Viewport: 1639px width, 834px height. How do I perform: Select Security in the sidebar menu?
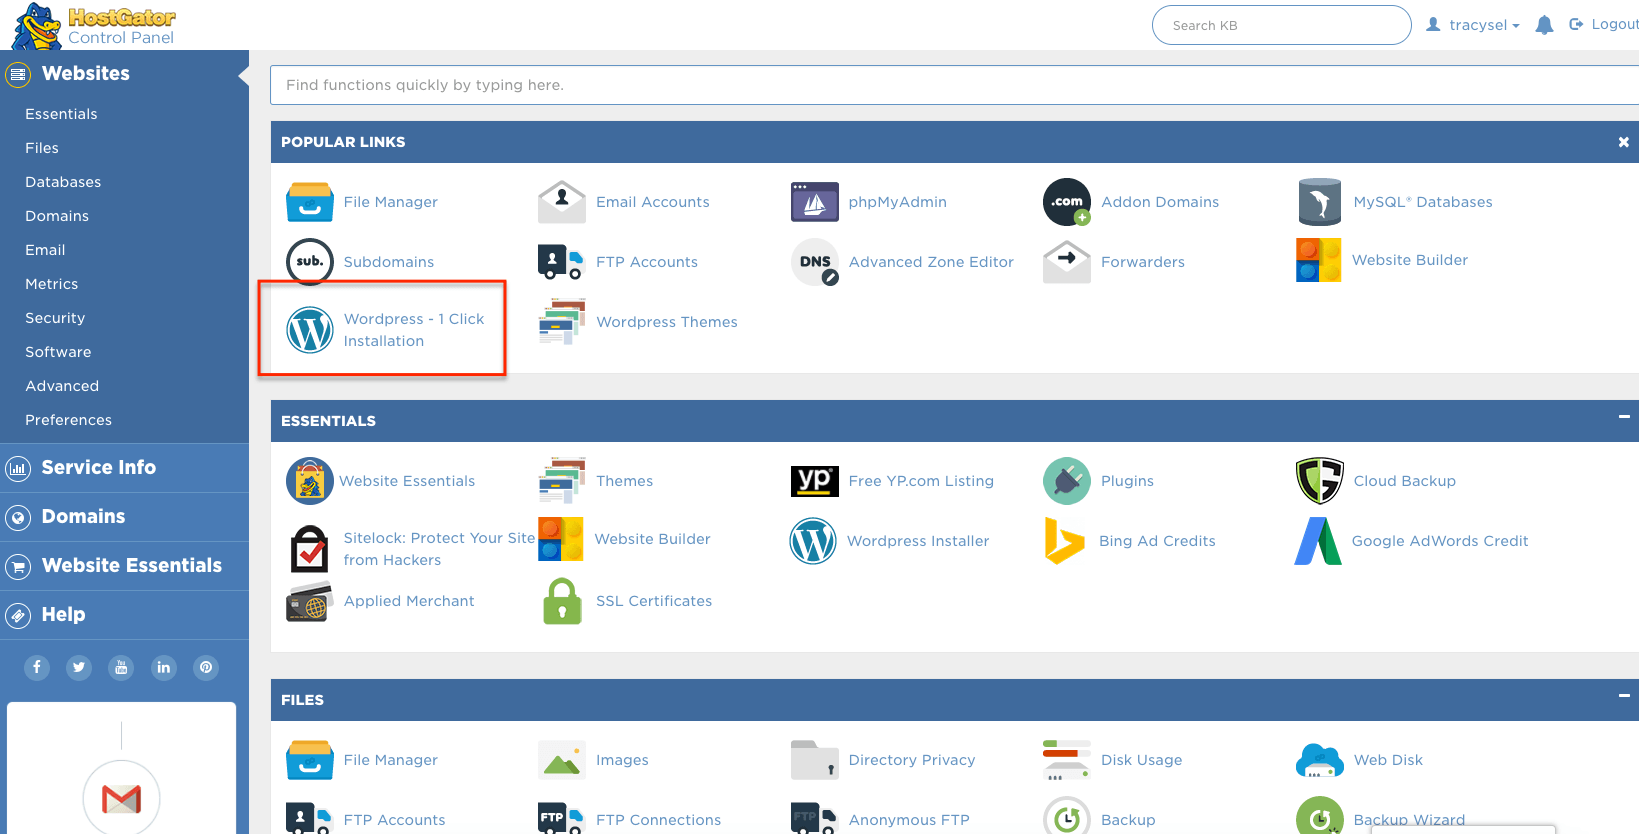[55, 318]
